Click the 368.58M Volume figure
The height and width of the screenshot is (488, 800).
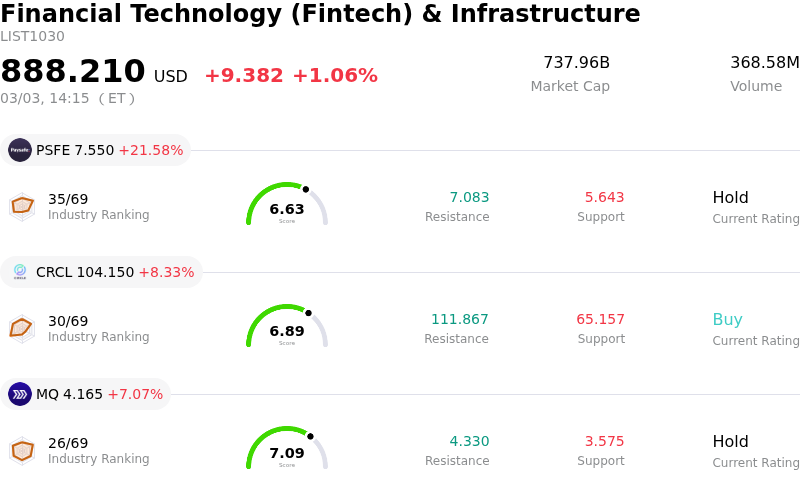pos(764,63)
